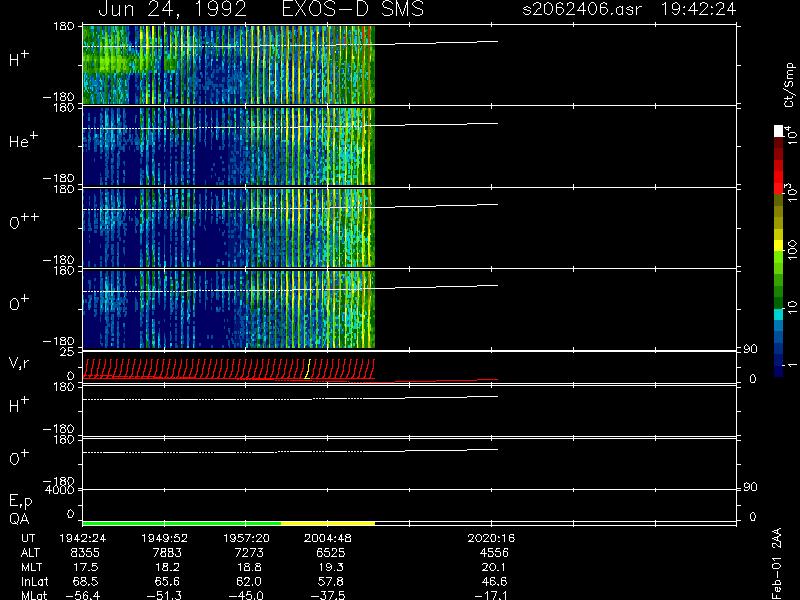Click the 'UT' row label
Image resolution: width=800 pixels, height=600 pixels.
(x=29, y=538)
